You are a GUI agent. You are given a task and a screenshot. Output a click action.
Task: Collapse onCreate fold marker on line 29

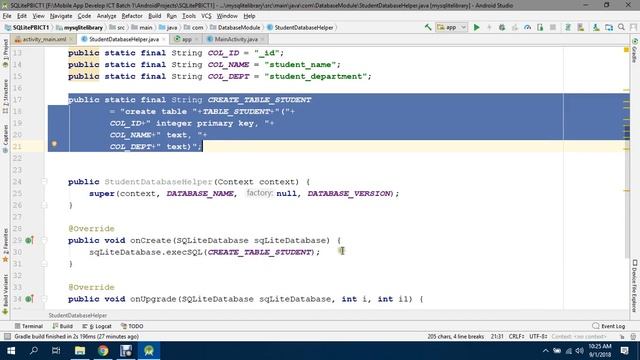point(44,240)
